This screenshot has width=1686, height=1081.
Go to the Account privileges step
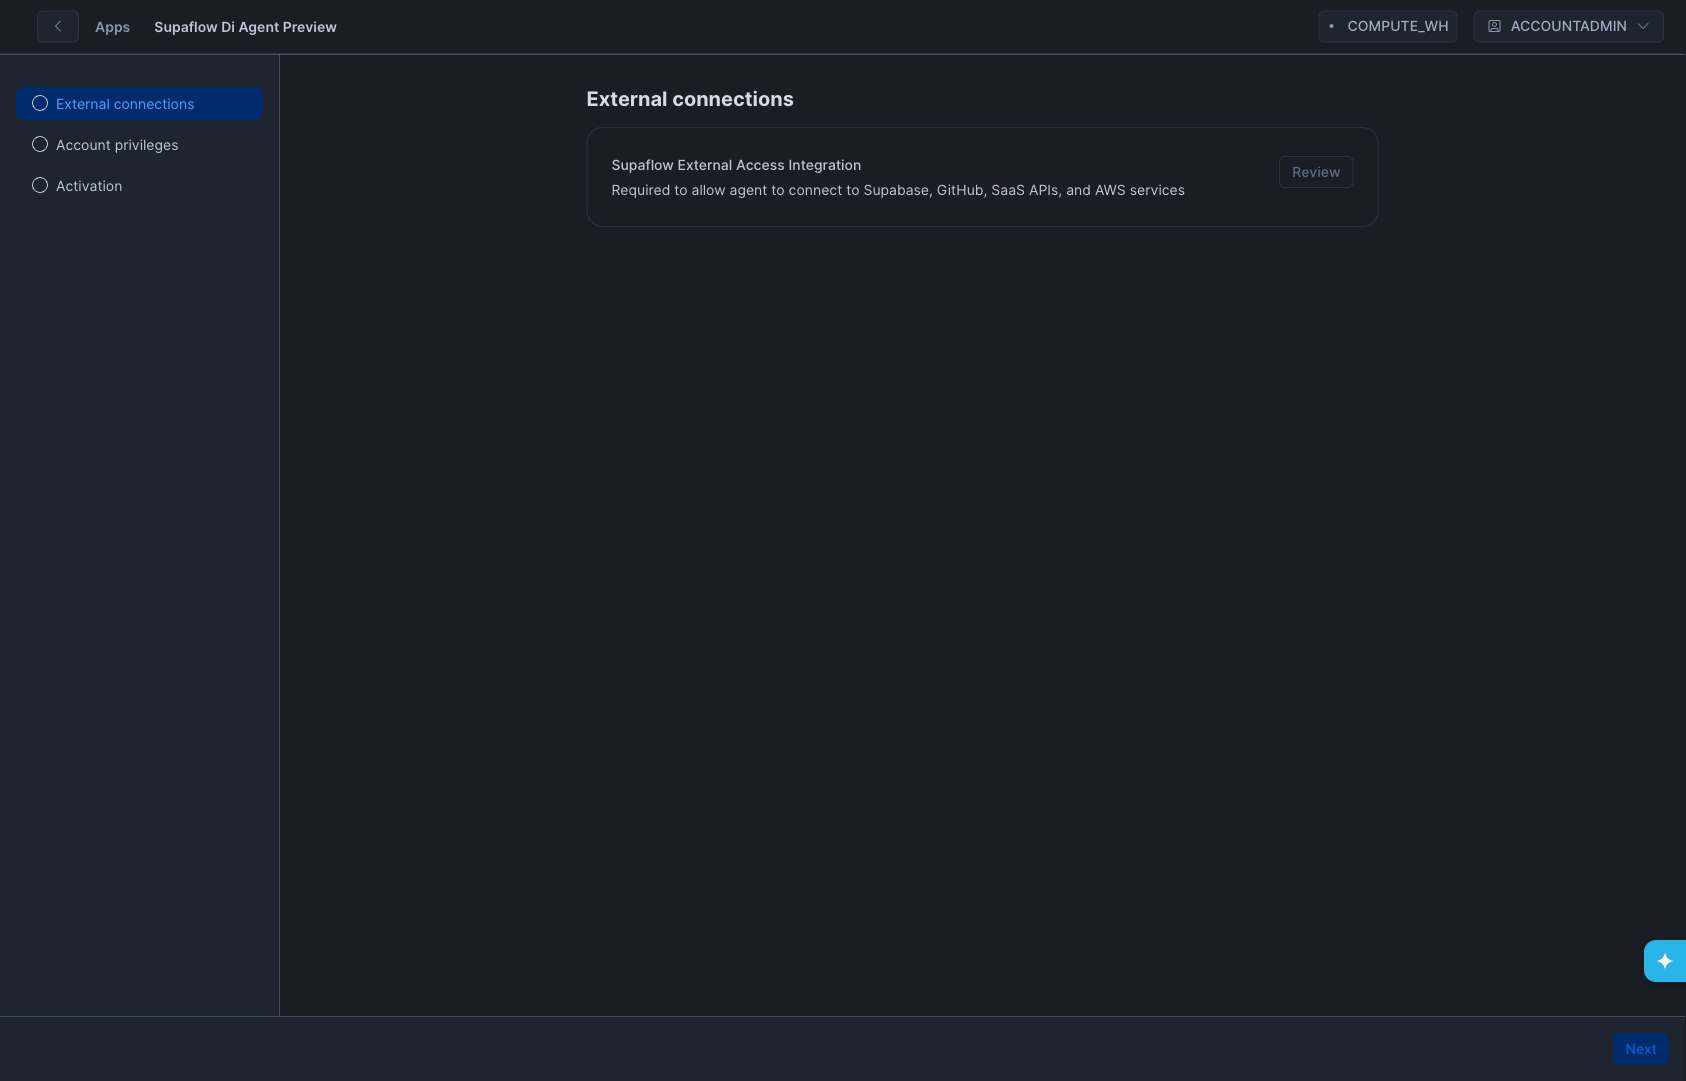tap(117, 145)
